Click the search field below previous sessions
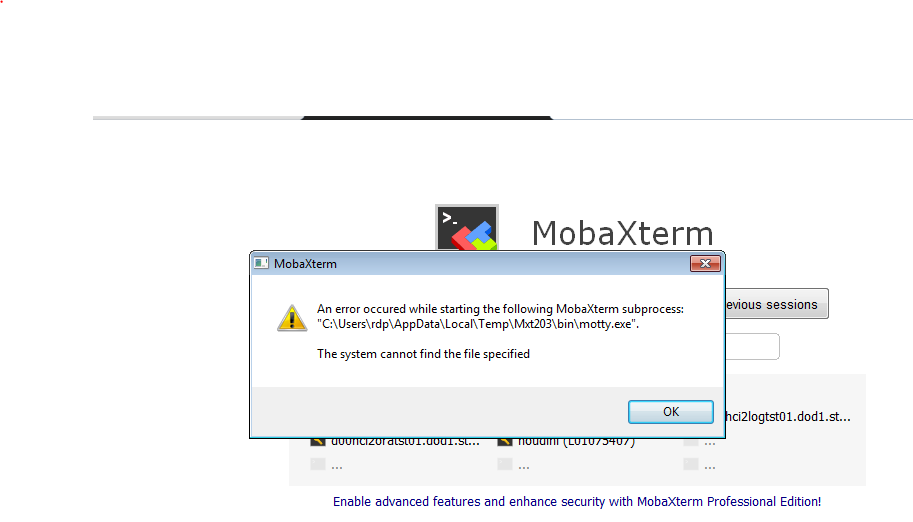Image resolution: width=913 pixels, height=522 pixels. pos(752,347)
